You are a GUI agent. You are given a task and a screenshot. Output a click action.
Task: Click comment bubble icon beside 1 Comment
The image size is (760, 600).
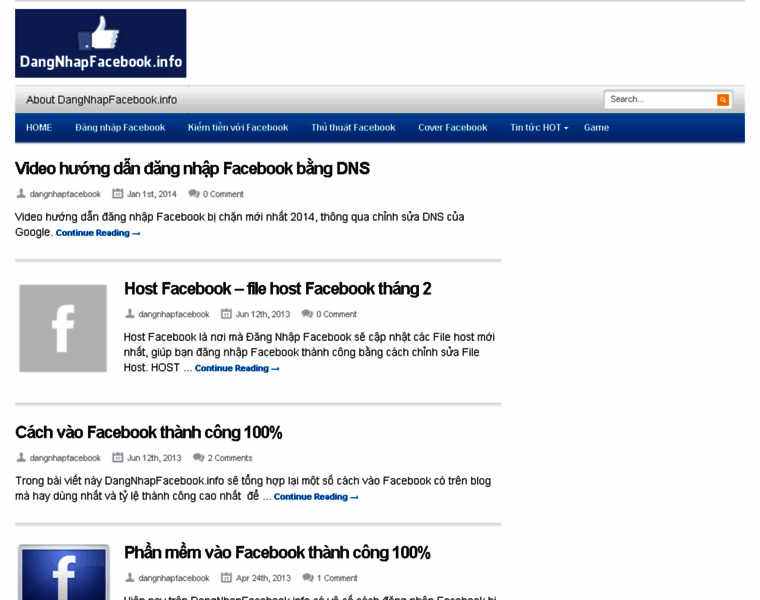click(x=308, y=578)
